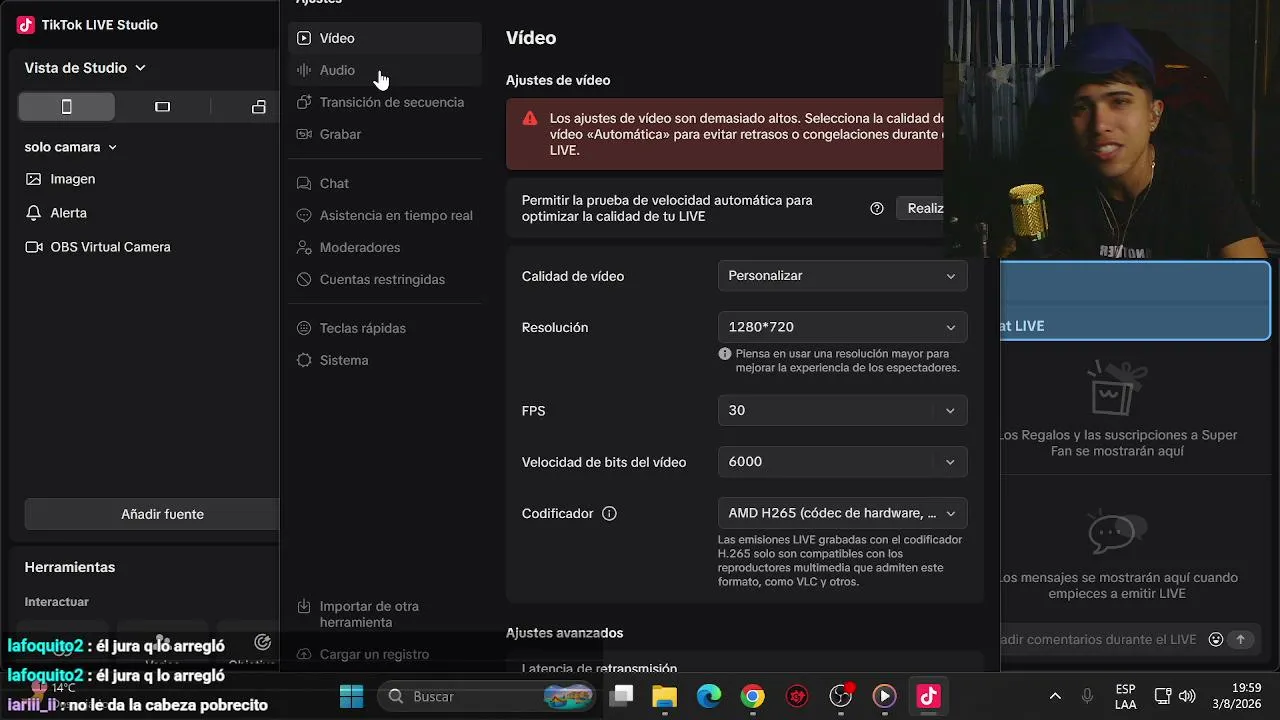Open the Codificador AMD H265 dropdown
The height and width of the screenshot is (720, 1280).
[842, 513]
